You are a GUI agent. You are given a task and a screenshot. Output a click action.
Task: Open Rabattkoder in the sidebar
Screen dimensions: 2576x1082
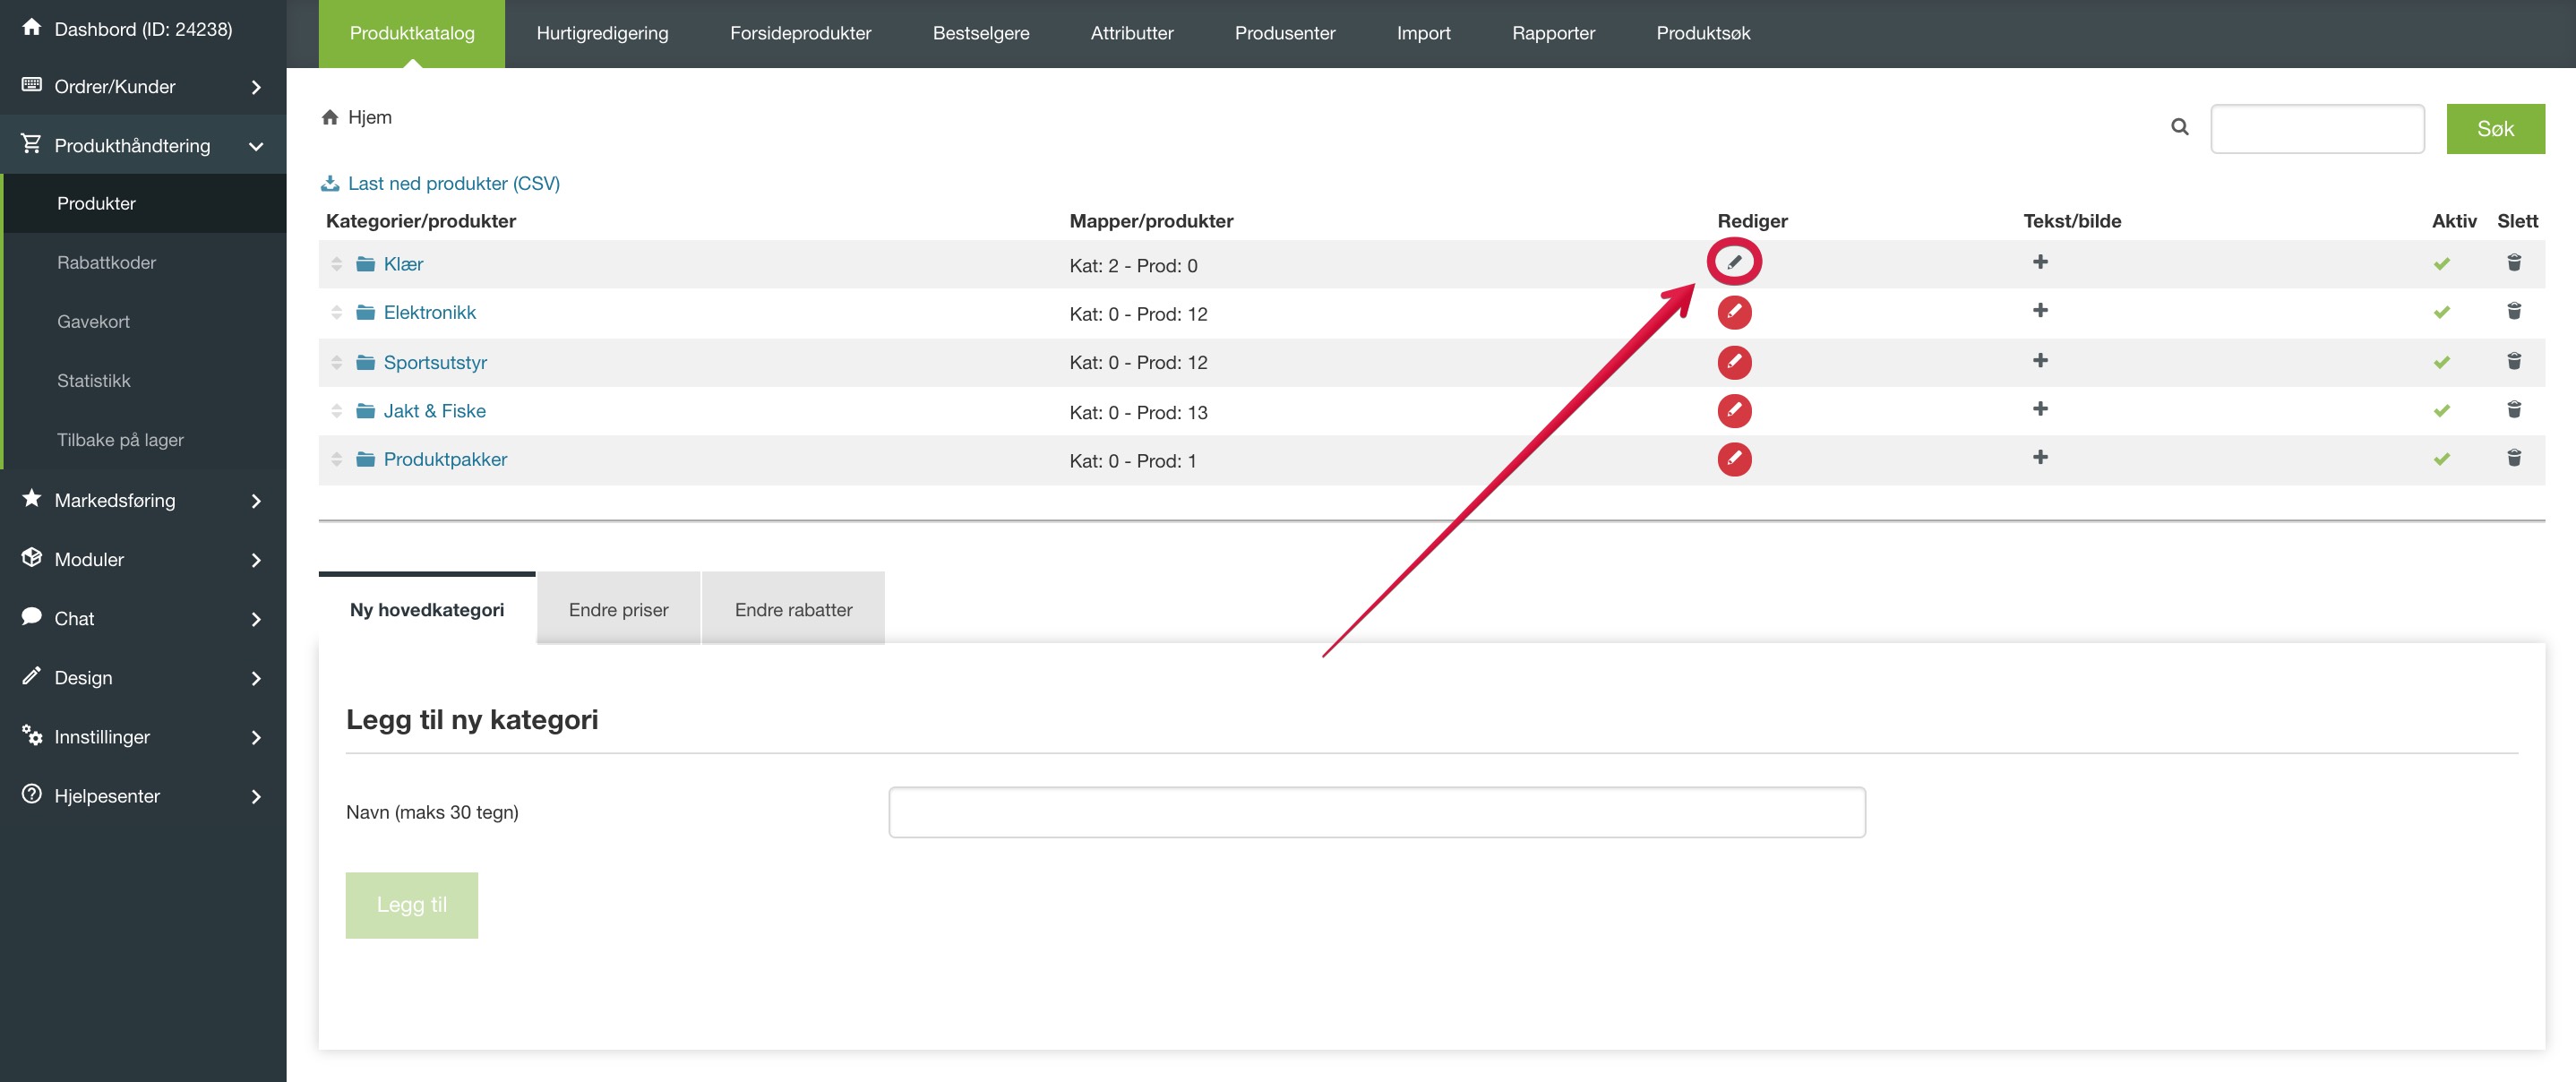(x=106, y=262)
